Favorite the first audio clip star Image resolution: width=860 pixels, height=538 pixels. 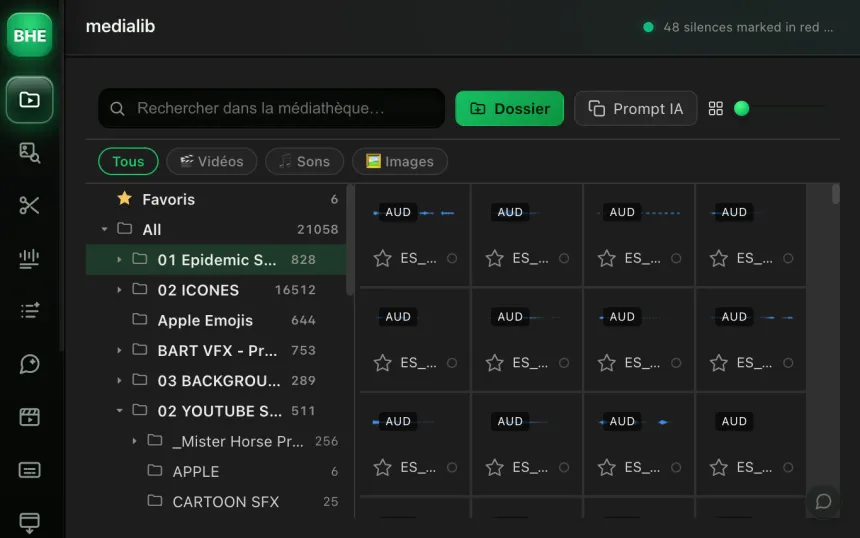(x=382, y=258)
